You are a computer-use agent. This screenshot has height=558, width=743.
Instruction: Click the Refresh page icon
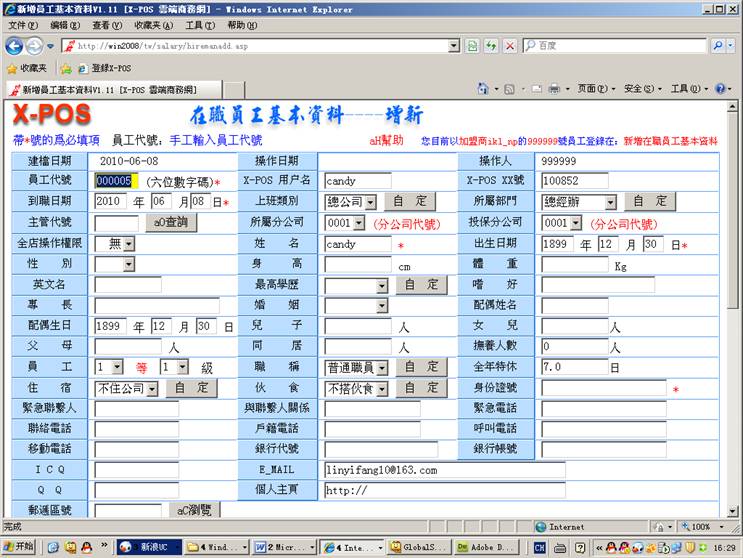click(x=490, y=46)
